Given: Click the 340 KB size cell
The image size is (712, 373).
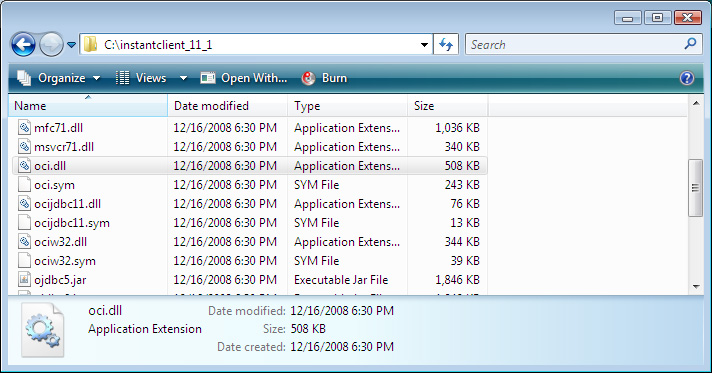Looking at the screenshot, I should (462, 147).
